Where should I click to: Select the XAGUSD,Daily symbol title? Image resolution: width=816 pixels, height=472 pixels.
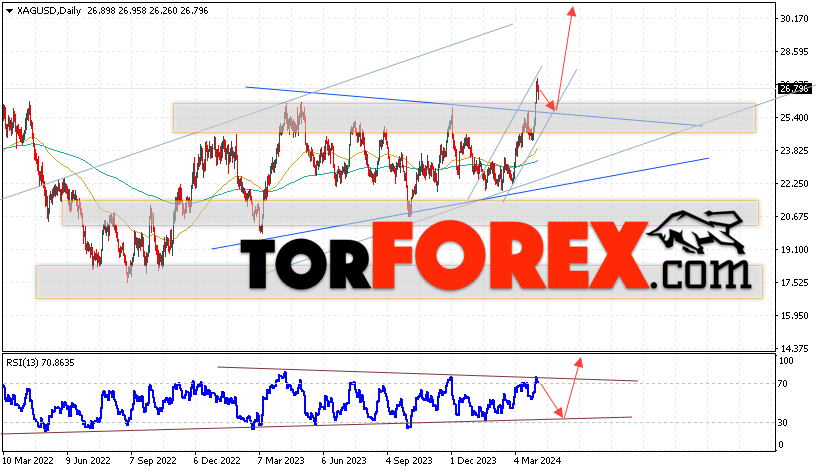49,11
